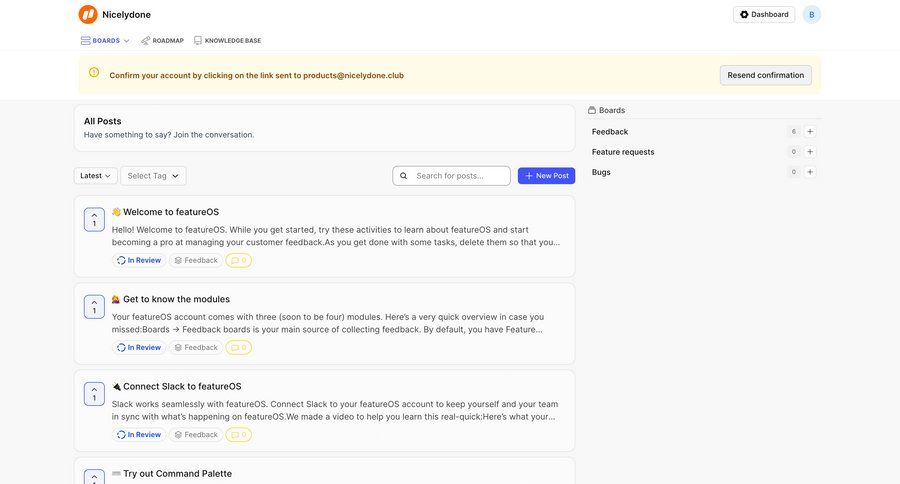The image size is (900, 484).
Task: Open the Feature requests board
Action: [x=623, y=152]
